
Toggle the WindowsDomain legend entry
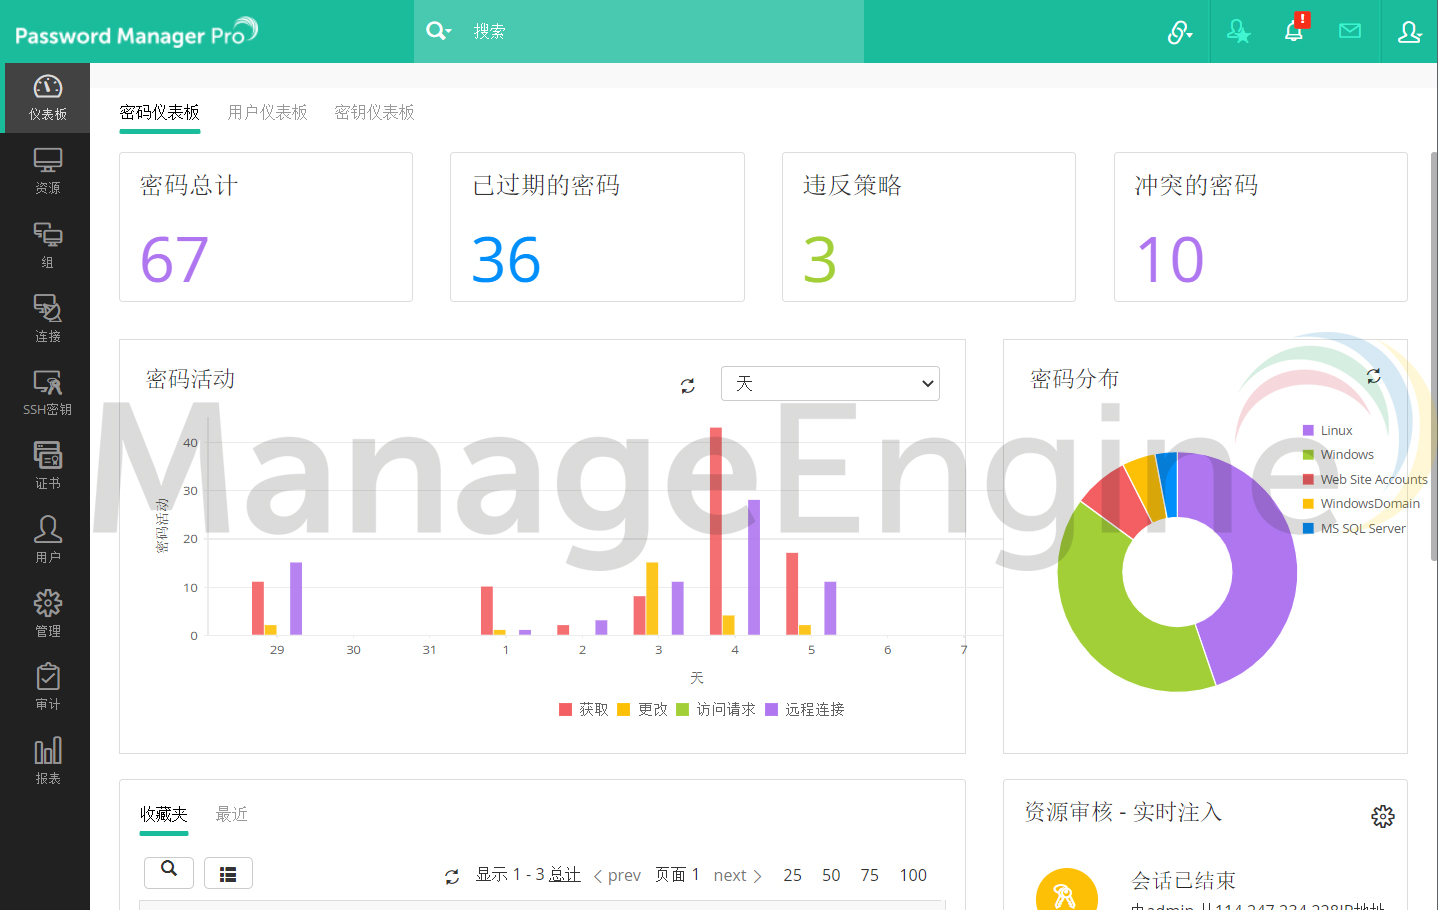[x=1361, y=503]
